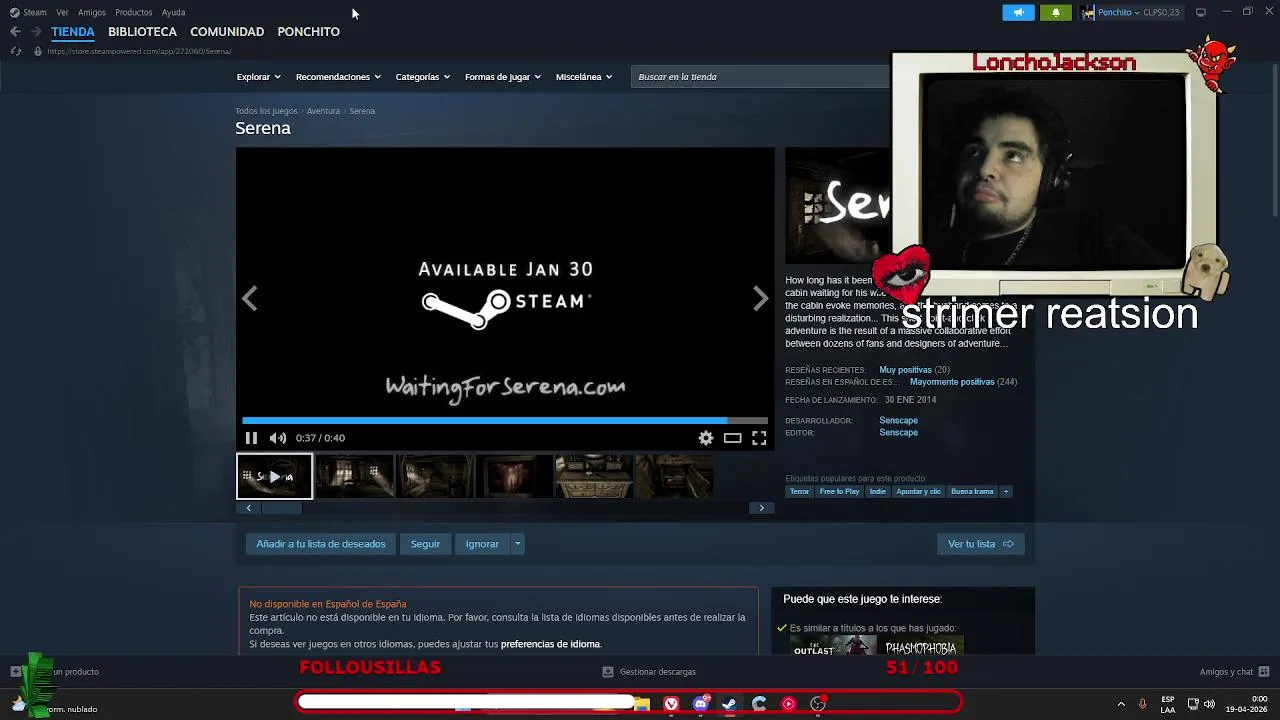Click the Seguir button
Viewport: 1280px width, 720px height.
(425, 544)
